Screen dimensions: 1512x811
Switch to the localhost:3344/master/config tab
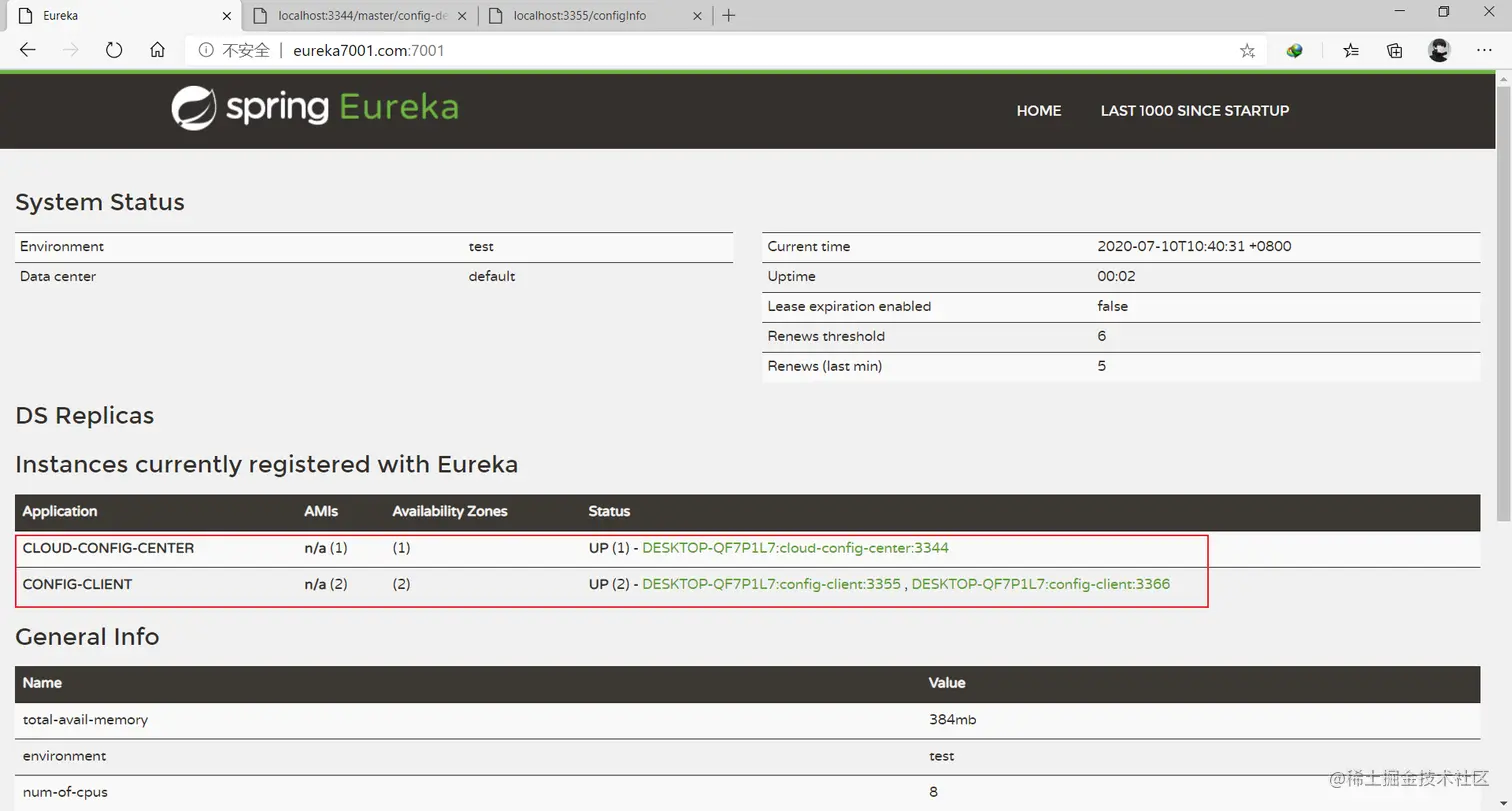coord(358,16)
